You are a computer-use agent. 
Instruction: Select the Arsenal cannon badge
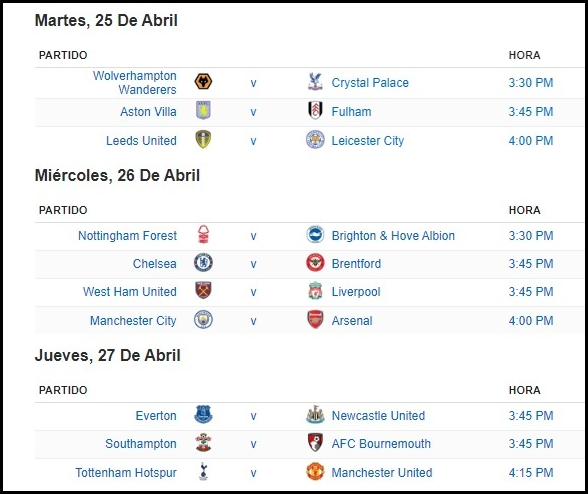tap(315, 320)
